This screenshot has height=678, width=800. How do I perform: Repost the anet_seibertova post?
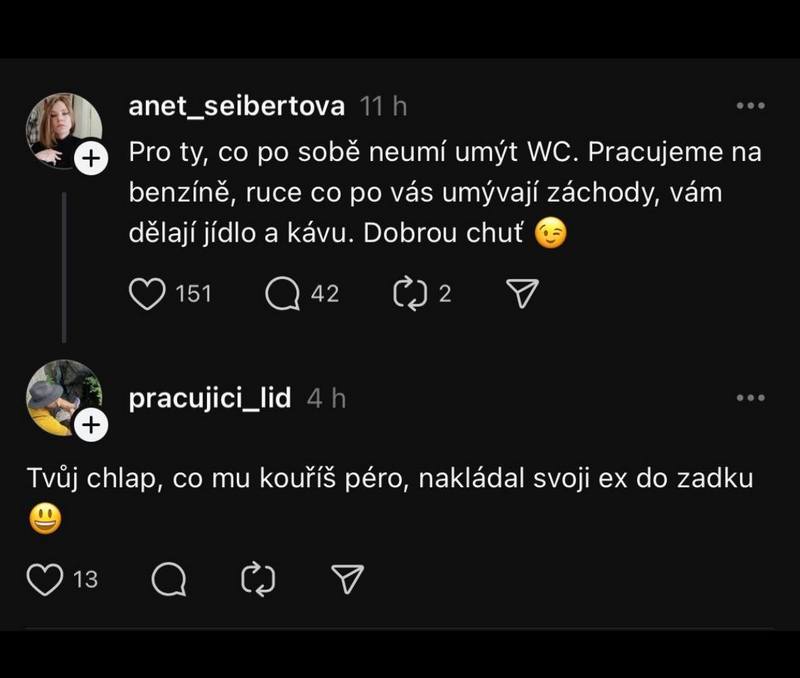pos(411,293)
